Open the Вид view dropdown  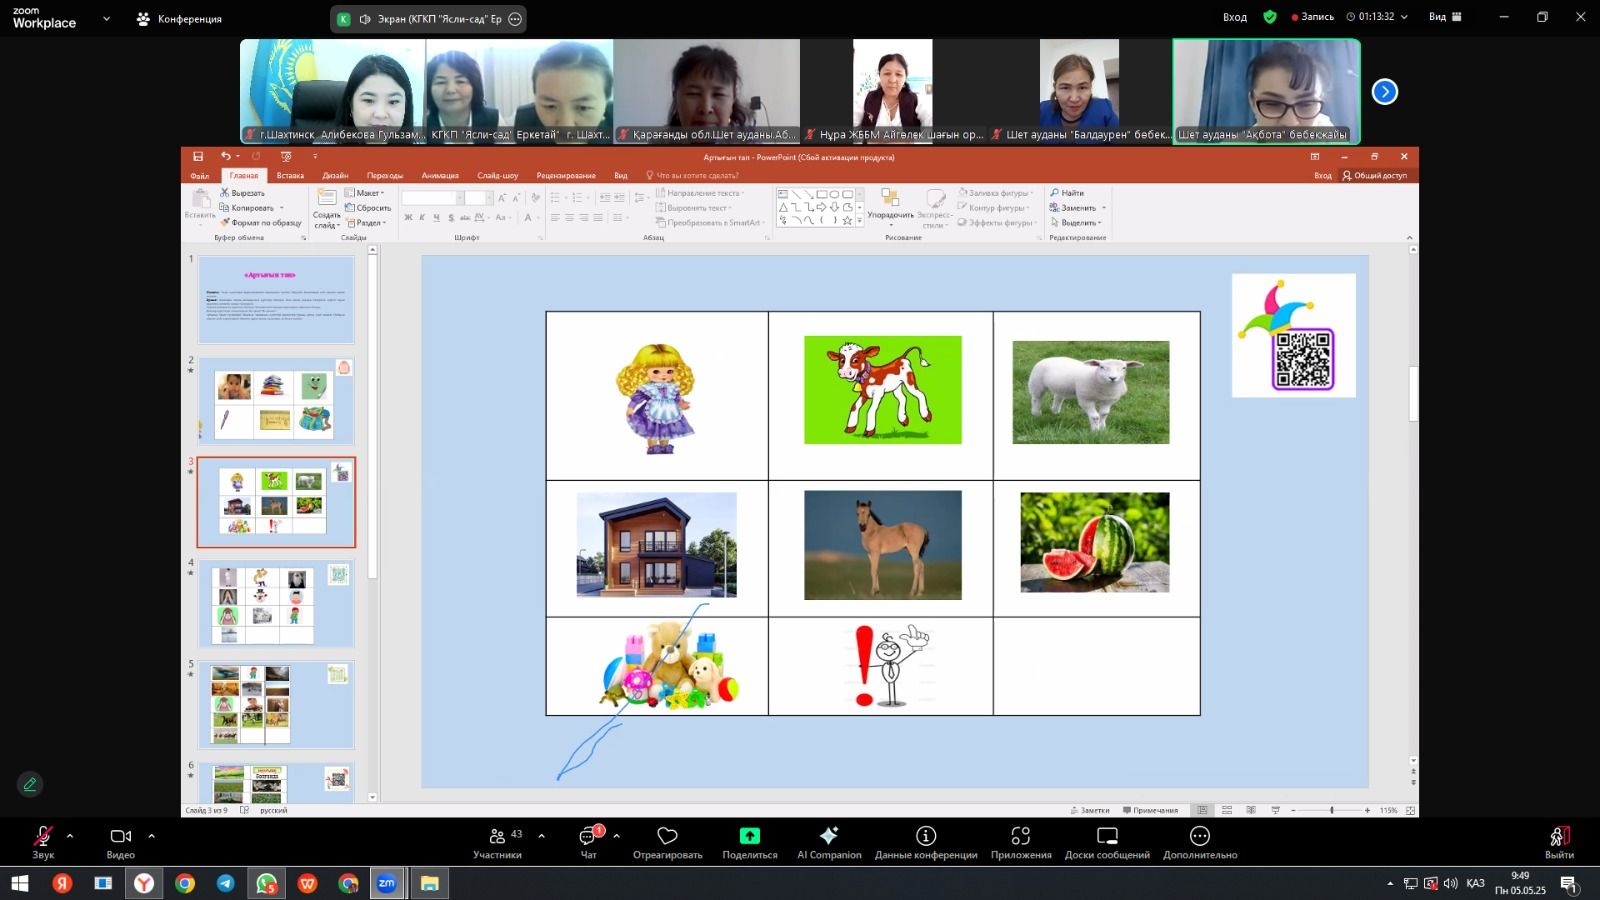point(1445,17)
